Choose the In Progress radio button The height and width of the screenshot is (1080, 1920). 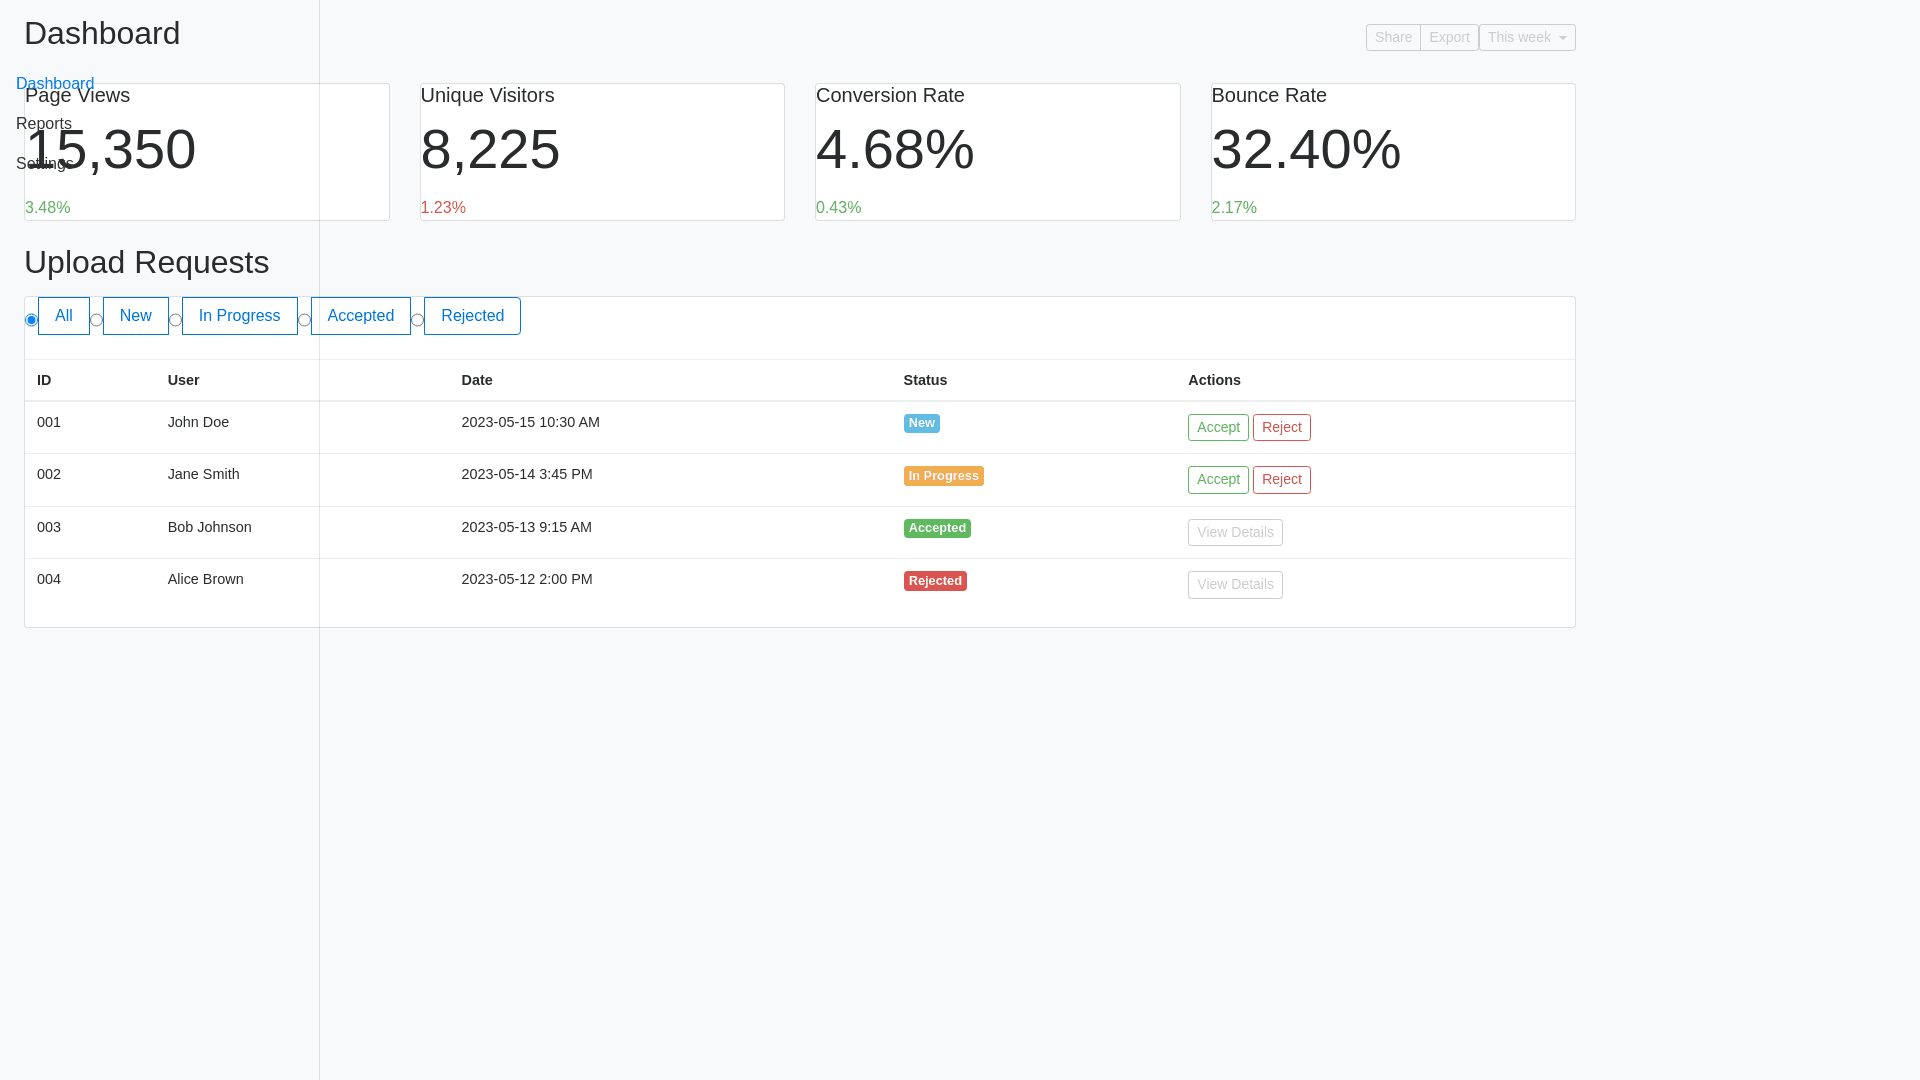pyautogui.click(x=176, y=320)
